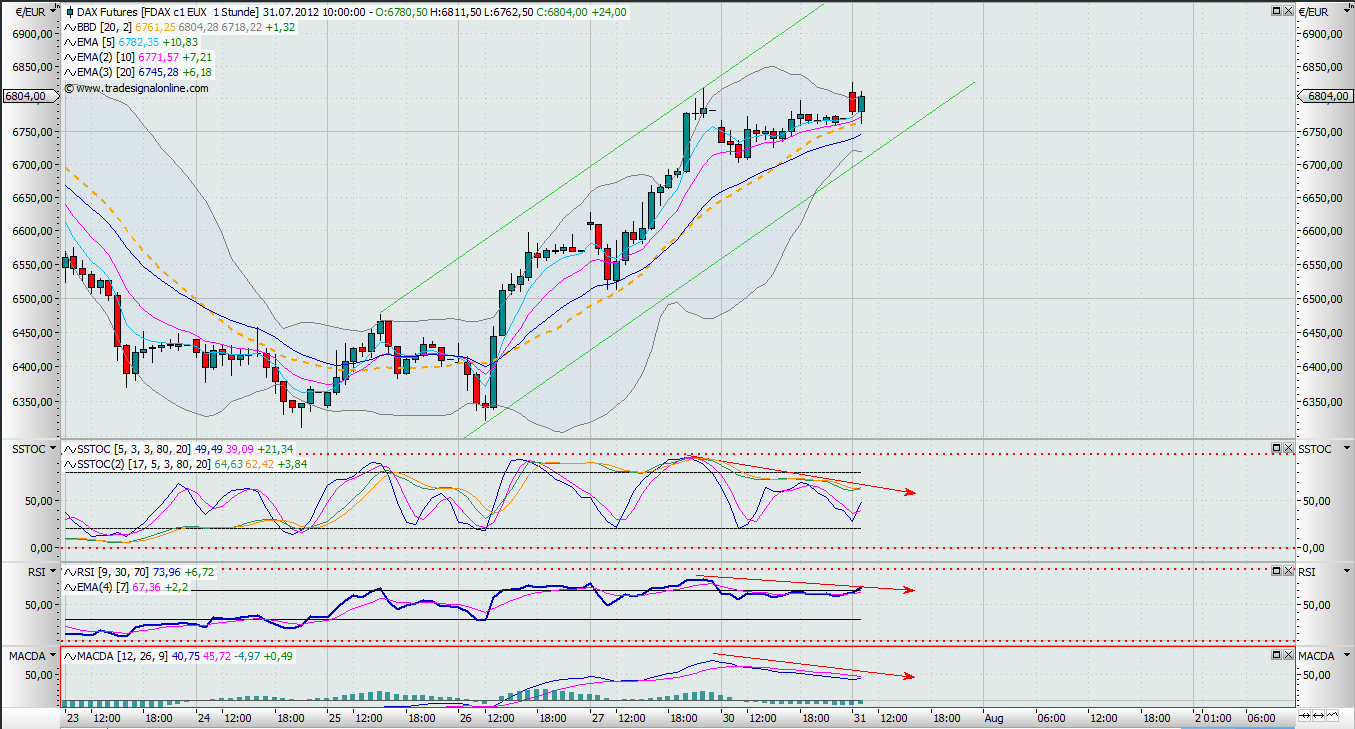Click the BBD indicator wave icon

point(69,27)
